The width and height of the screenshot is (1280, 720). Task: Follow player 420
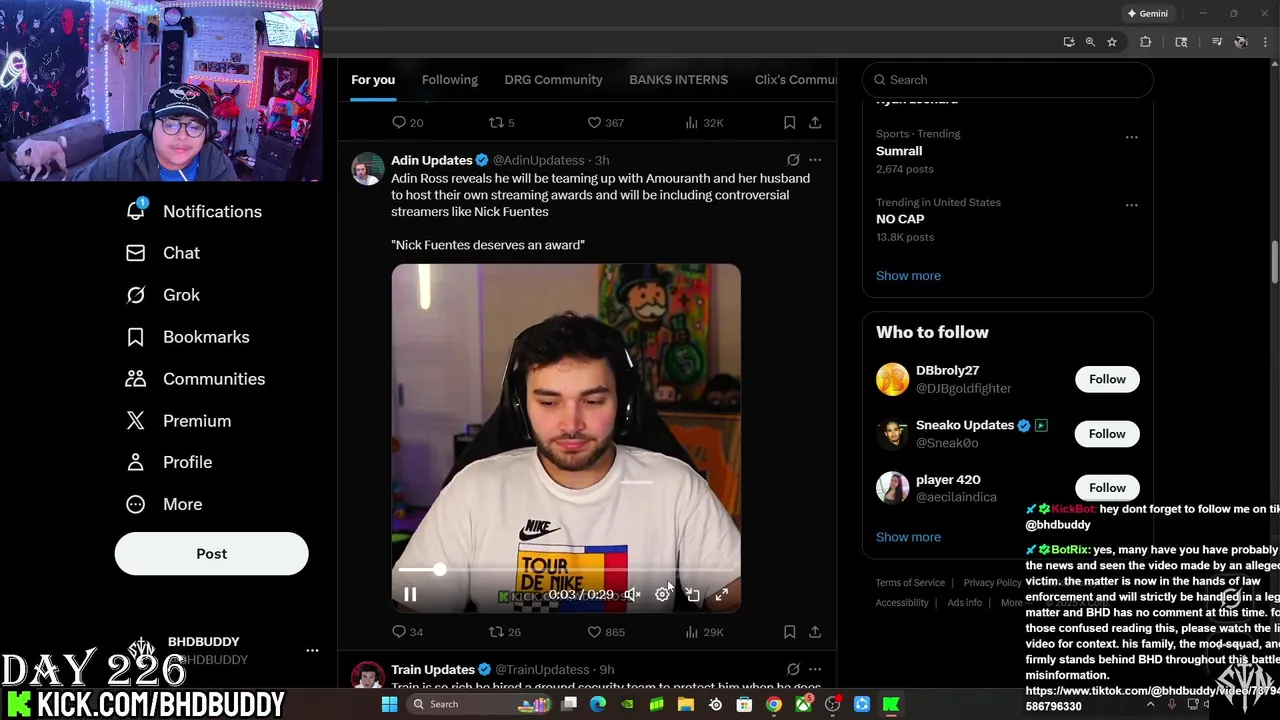point(1107,488)
